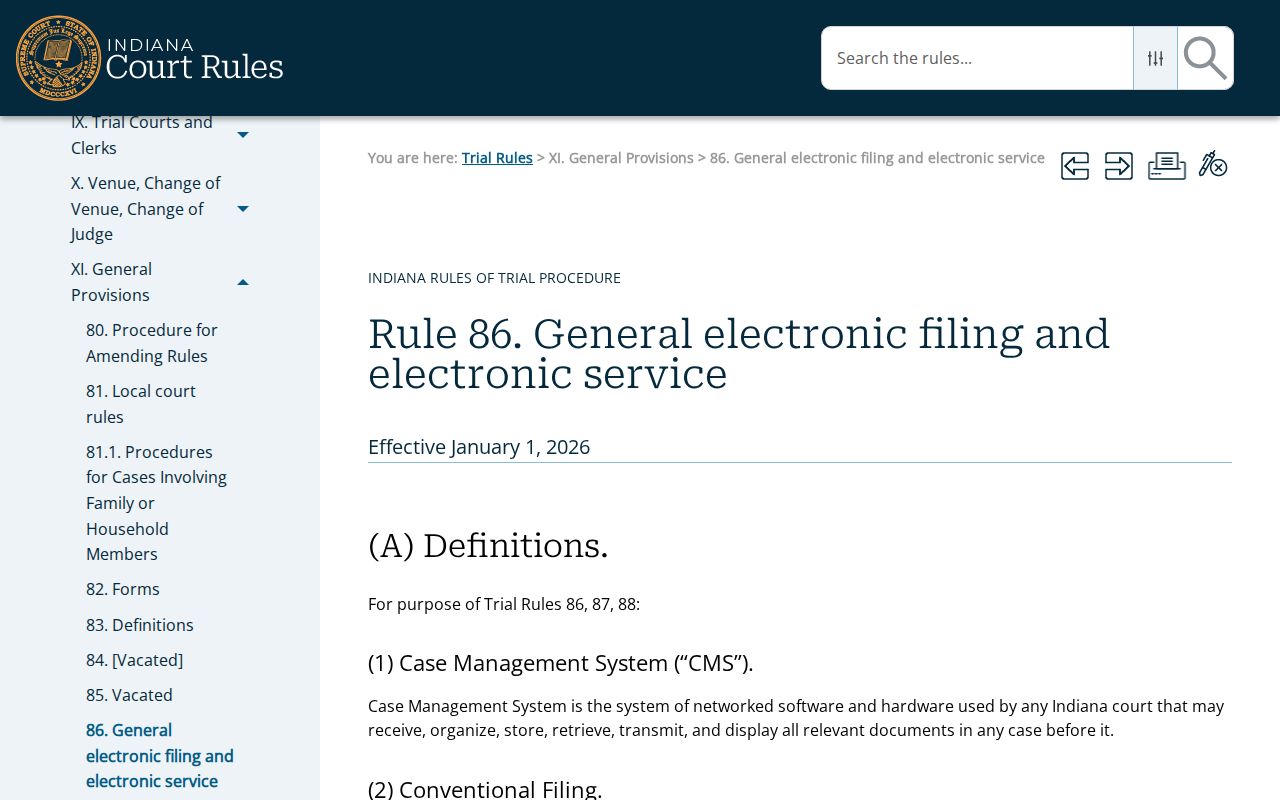Click '(2) Conventional Filing.' heading
Viewport: 1280px width, 800px height.
[485, 789]
